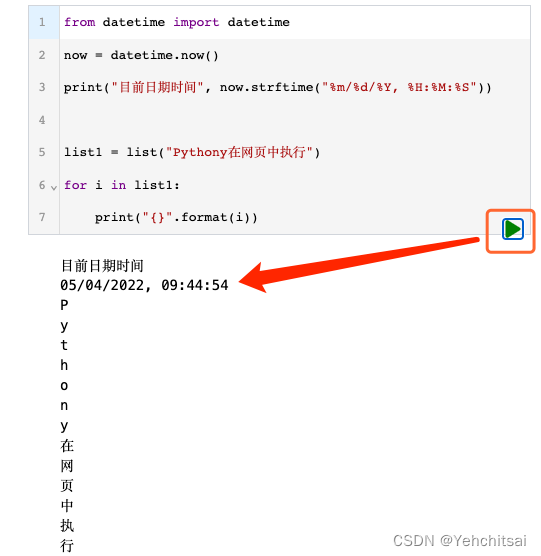The height and width of the screenshot is (556, 541).
Task: Place cursor on 'import' keyword
Action: pos(196,22)
